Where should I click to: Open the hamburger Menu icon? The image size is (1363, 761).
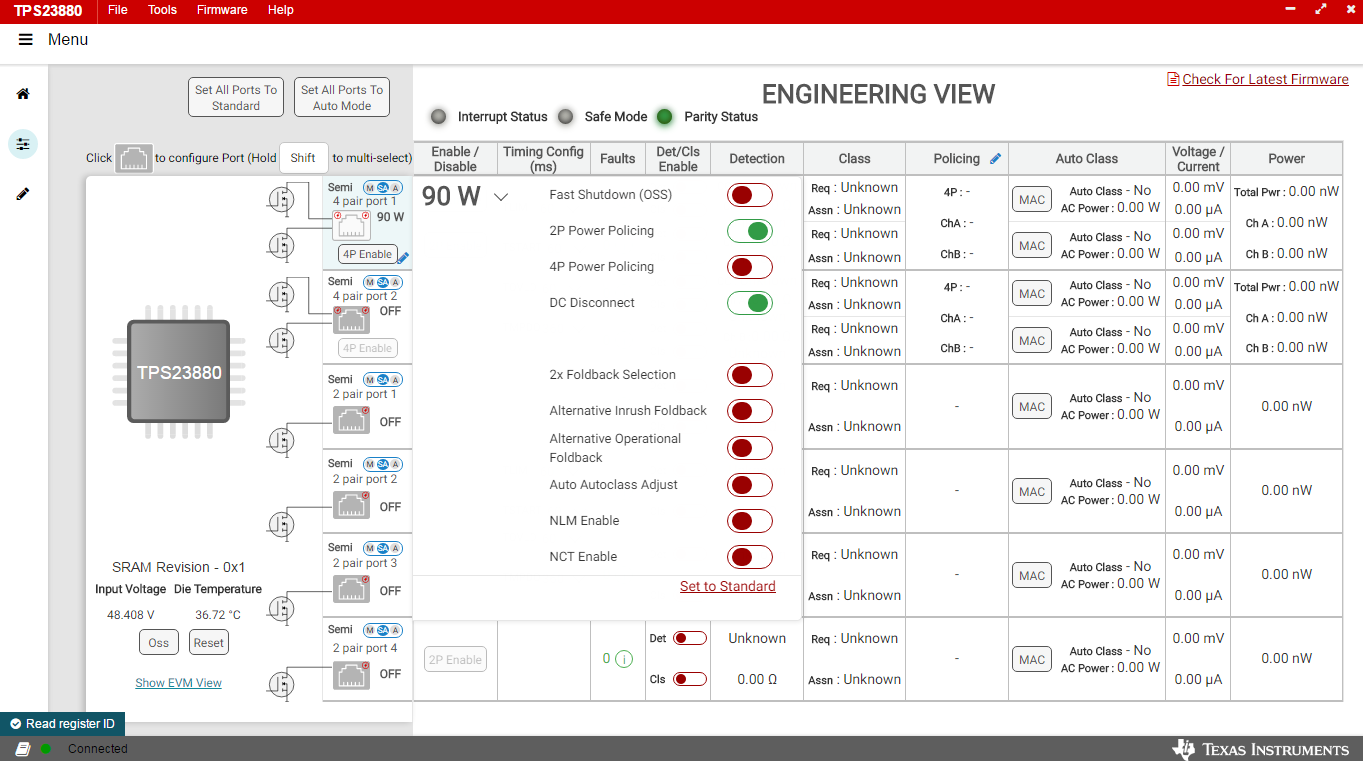point(25,40)
